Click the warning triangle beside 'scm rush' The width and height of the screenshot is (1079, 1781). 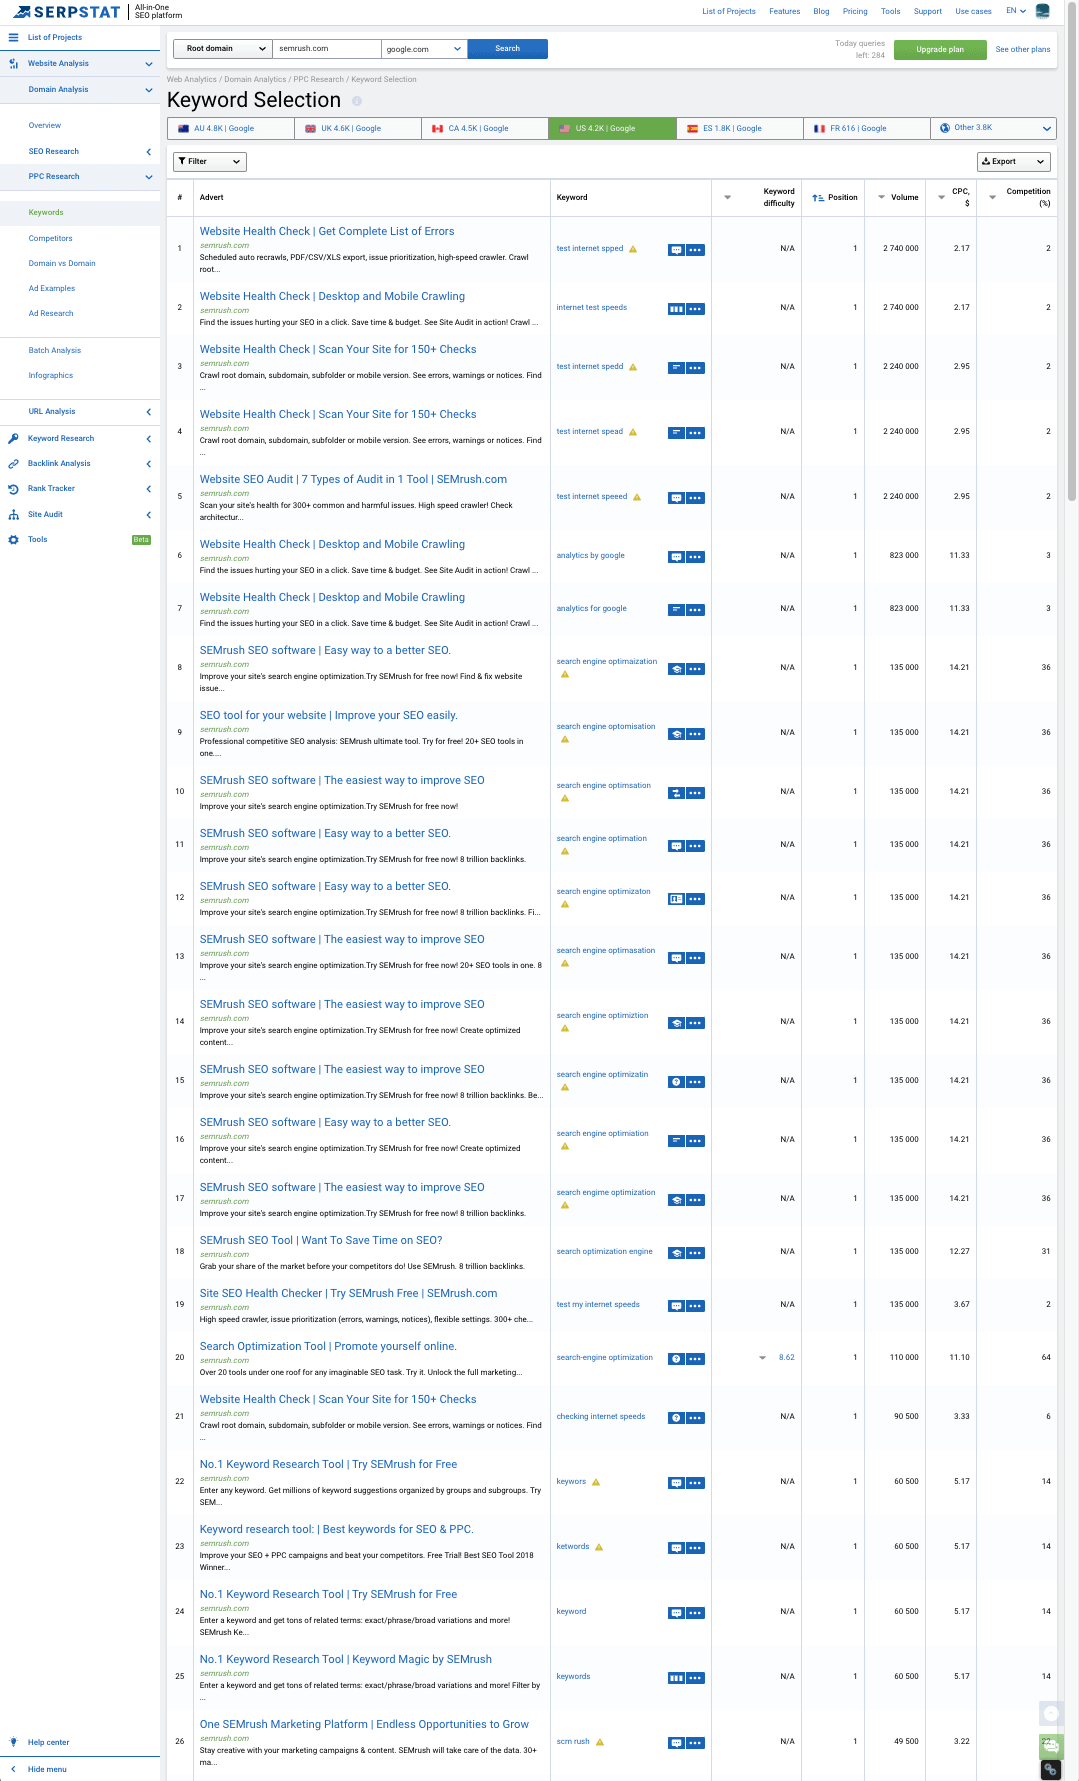pyautogui.click(x=600, y=1742)
